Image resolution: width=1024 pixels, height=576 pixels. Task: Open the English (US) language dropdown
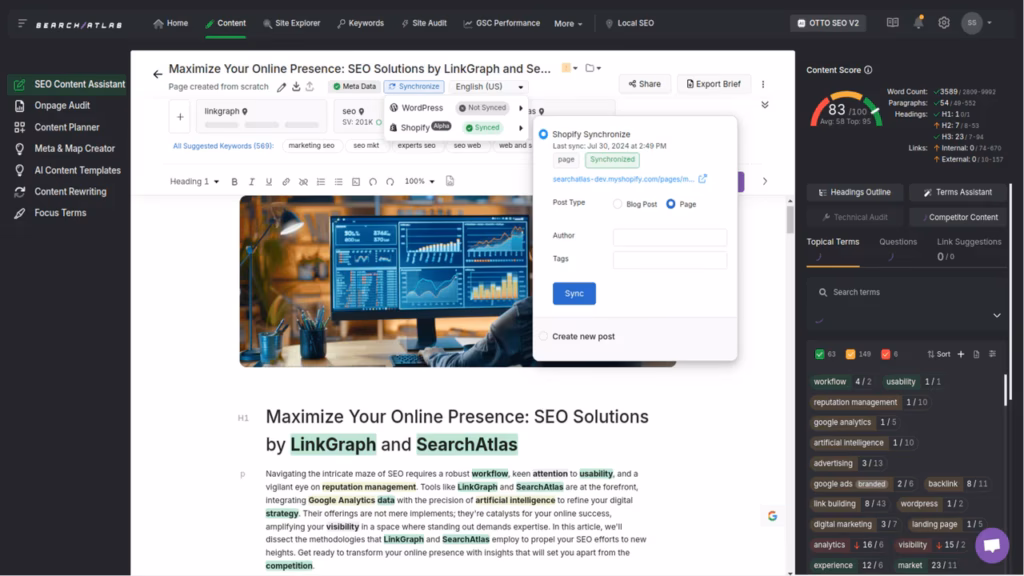(489, 87)
